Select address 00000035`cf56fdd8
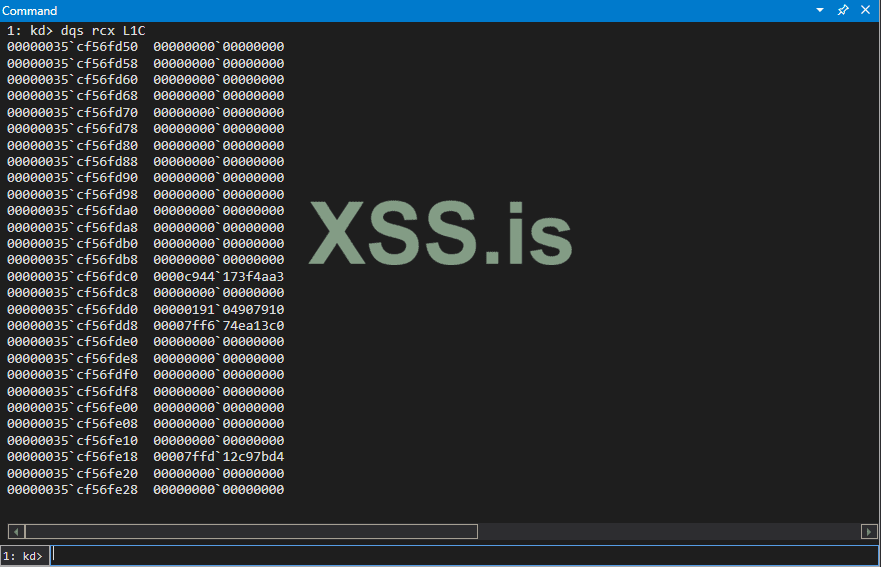The width and height of the screenshot is (881, 567). pyautogui.click(x=72, y=325)
